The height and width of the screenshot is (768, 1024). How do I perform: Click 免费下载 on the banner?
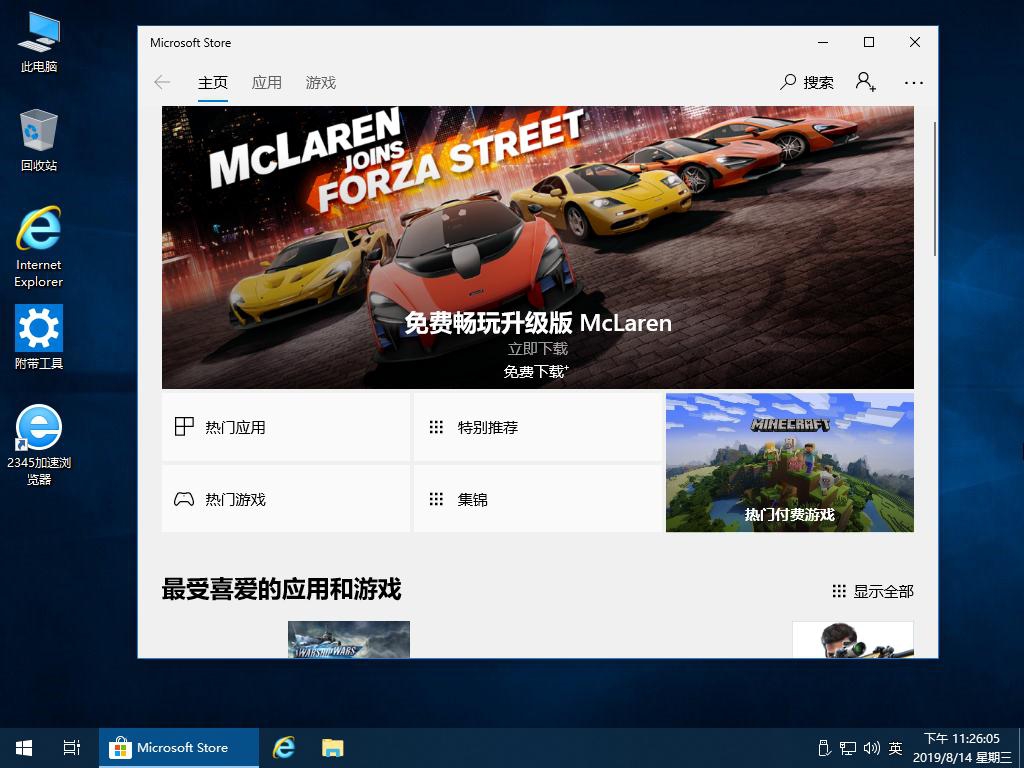536,372
